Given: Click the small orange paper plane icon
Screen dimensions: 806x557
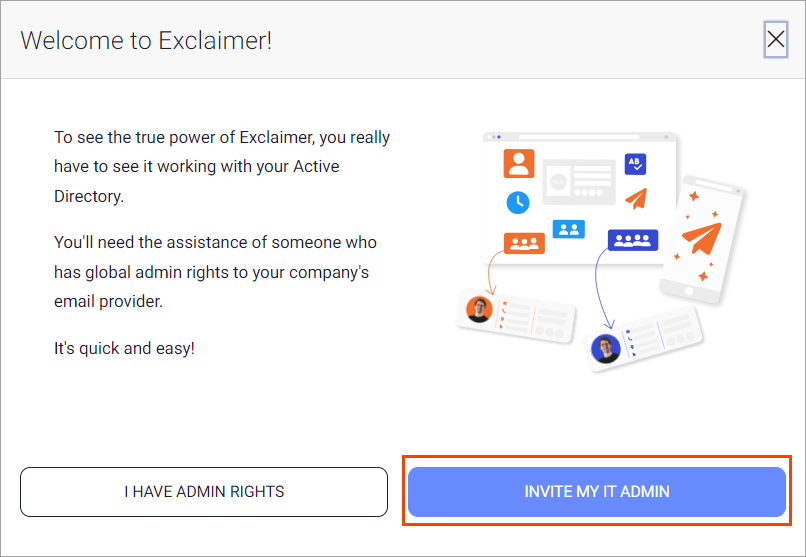Looking at the screenshot, I should coord(636,198).
